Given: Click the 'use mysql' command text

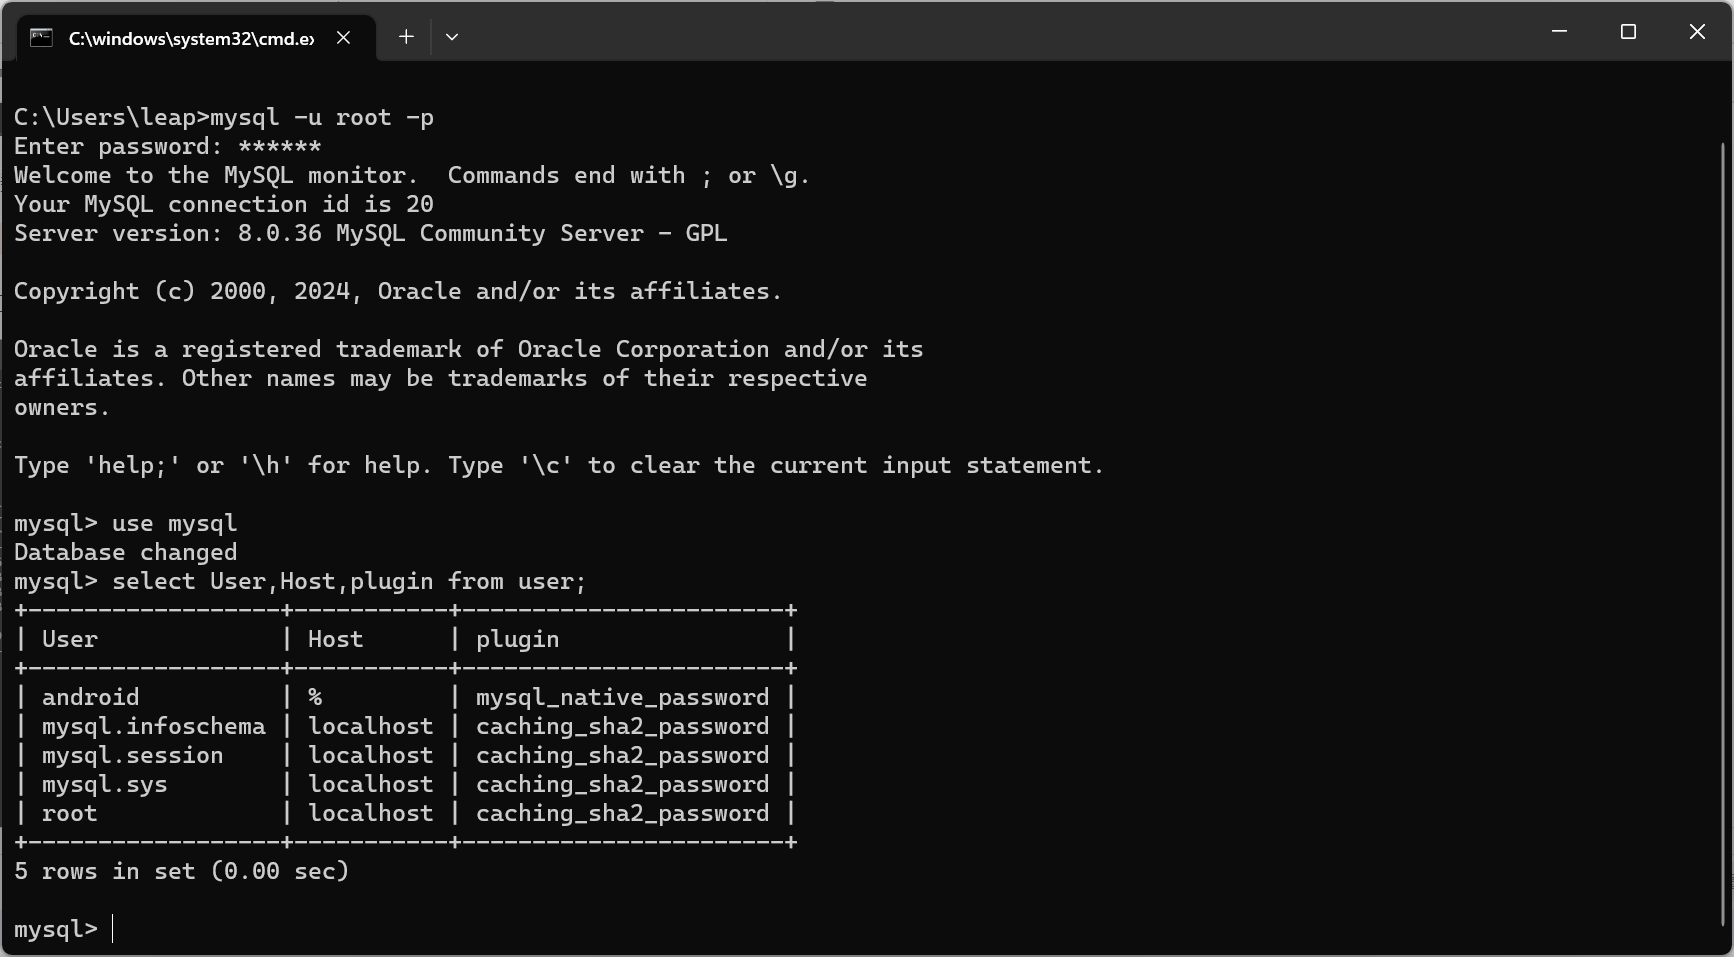Looking at the screenshot, I should coord(174,523).
